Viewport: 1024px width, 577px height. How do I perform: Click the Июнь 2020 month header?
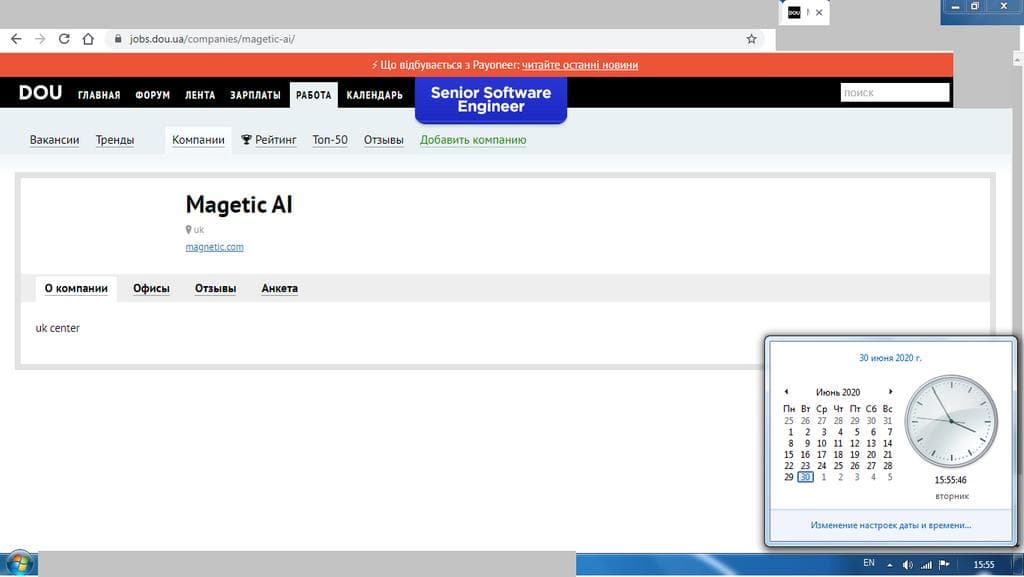tap(838, 392)
